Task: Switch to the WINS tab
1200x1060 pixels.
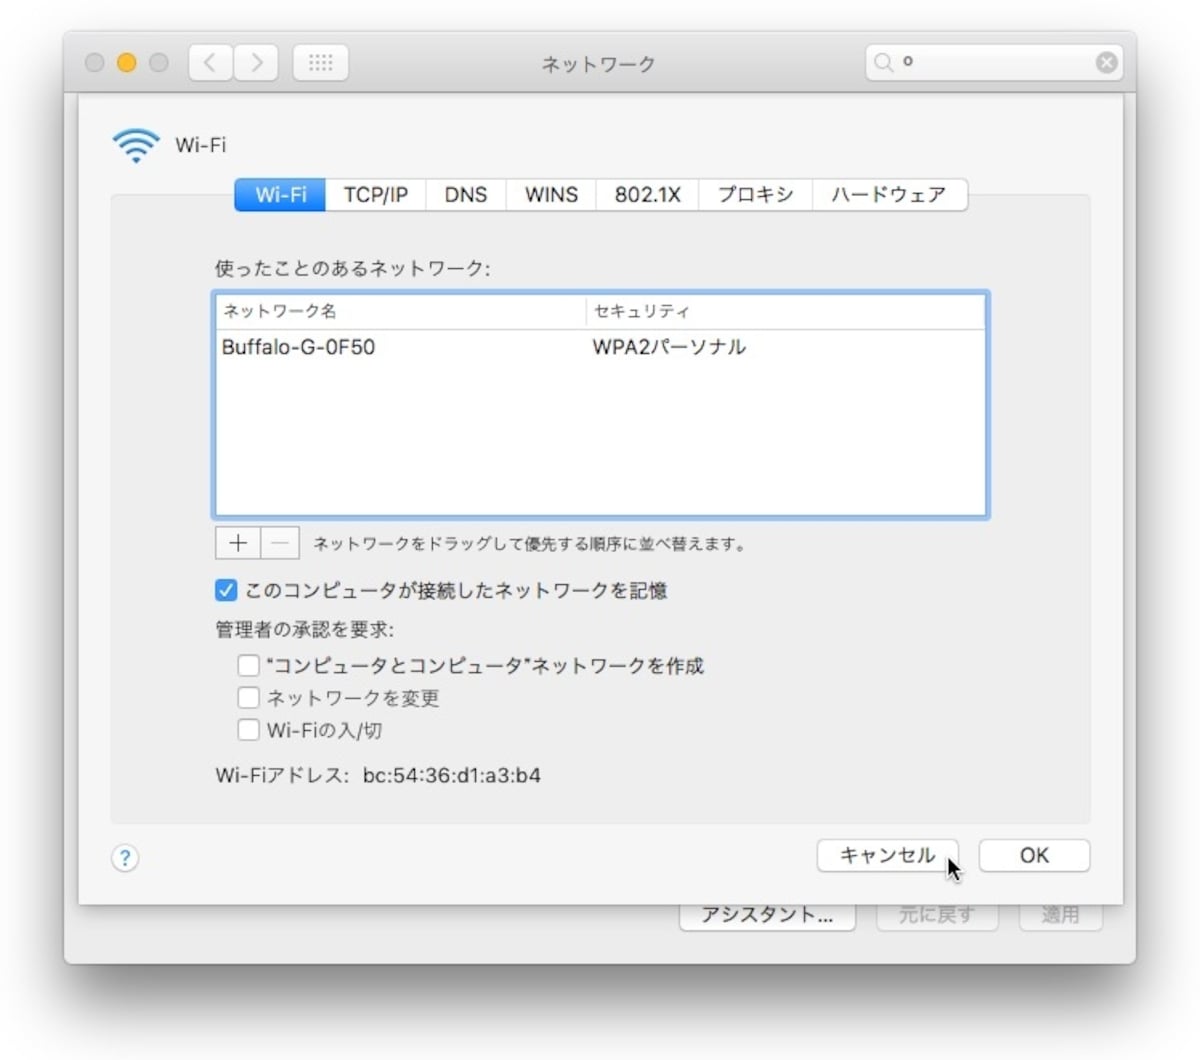Action: coord(552,194)
